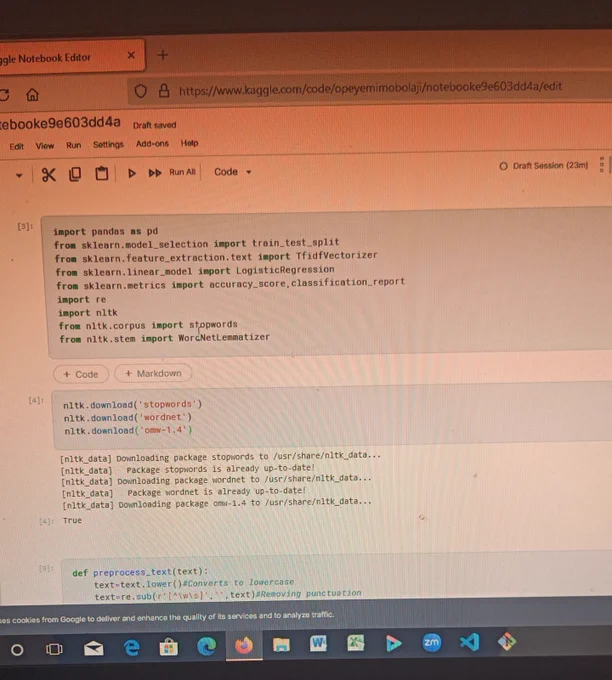Open the Code cell type dropdown
Screen dimensions: 612x680
pos(232,172)
